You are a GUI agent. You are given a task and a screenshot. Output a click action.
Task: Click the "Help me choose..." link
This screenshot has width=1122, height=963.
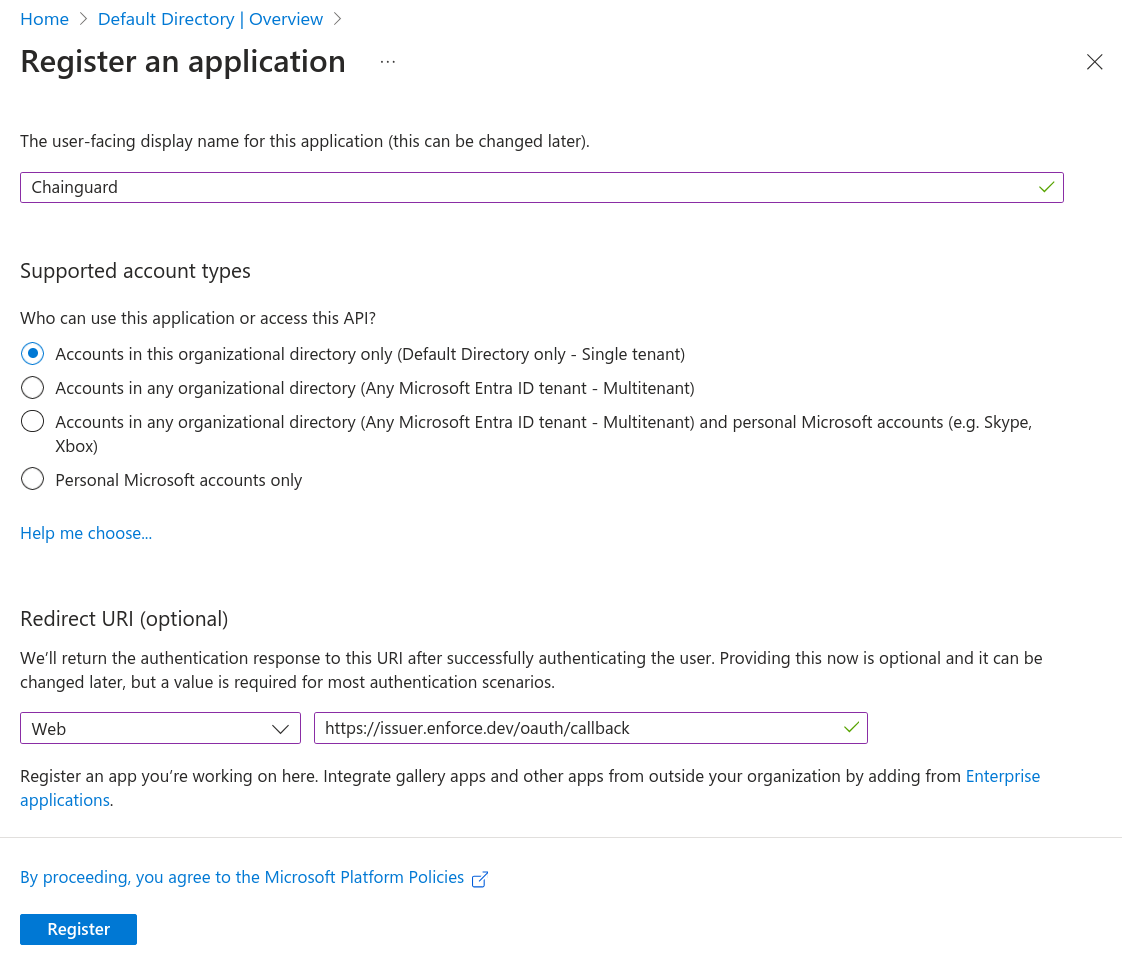click(85, 533)
